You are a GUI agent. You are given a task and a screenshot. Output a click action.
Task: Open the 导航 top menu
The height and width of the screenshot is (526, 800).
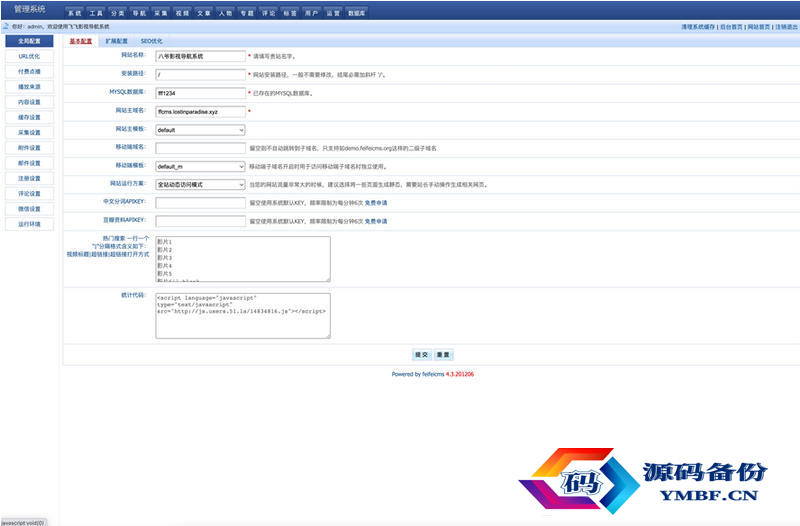tap(139, 13)
